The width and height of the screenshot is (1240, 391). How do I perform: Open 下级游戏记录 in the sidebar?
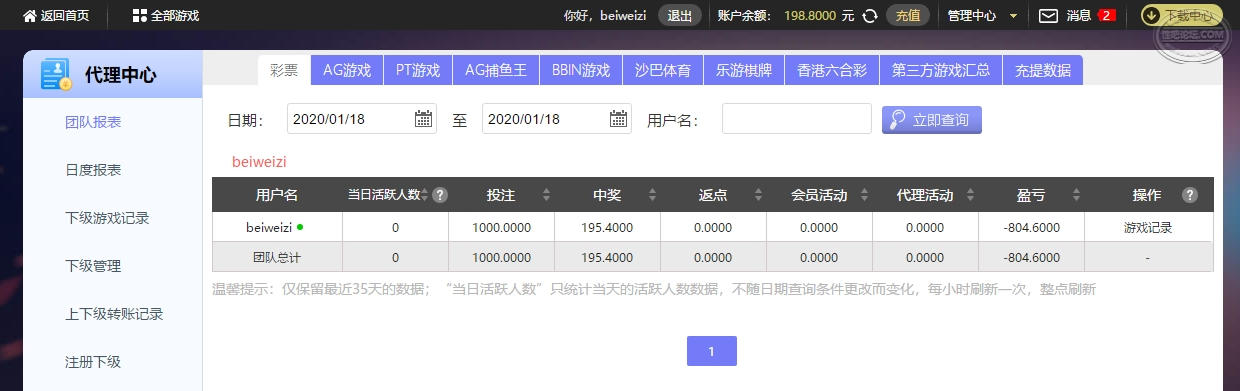(x=107, y=218)
